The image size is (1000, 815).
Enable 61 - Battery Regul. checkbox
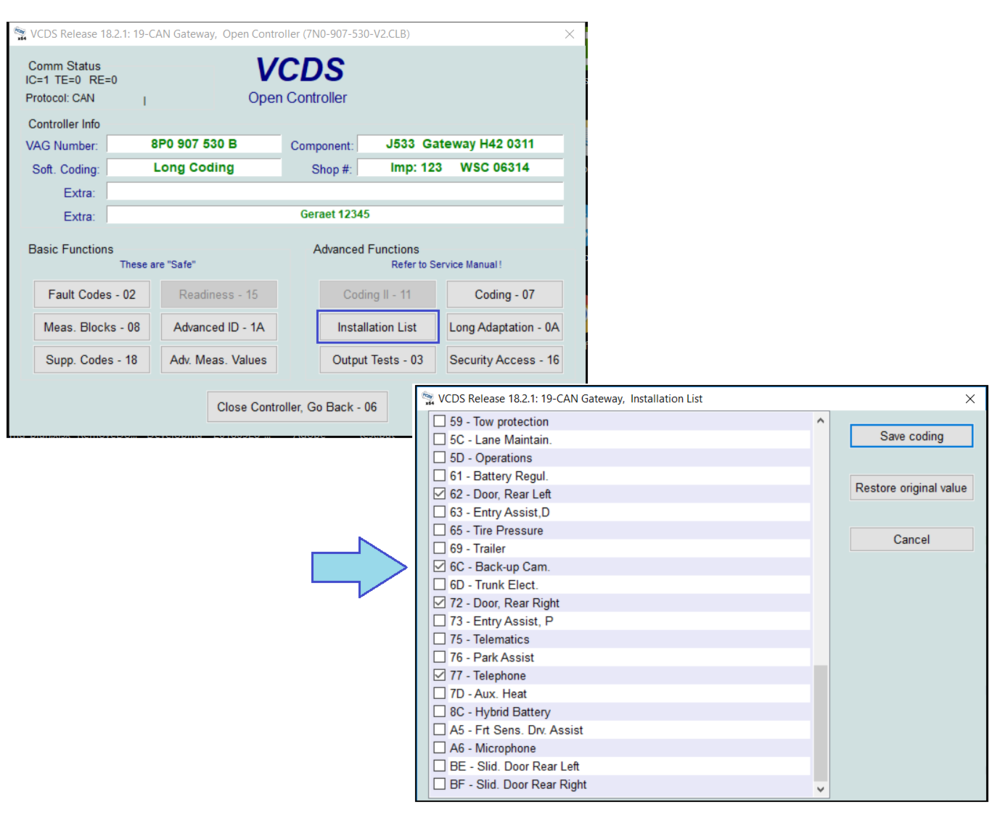tap(439, 476)
